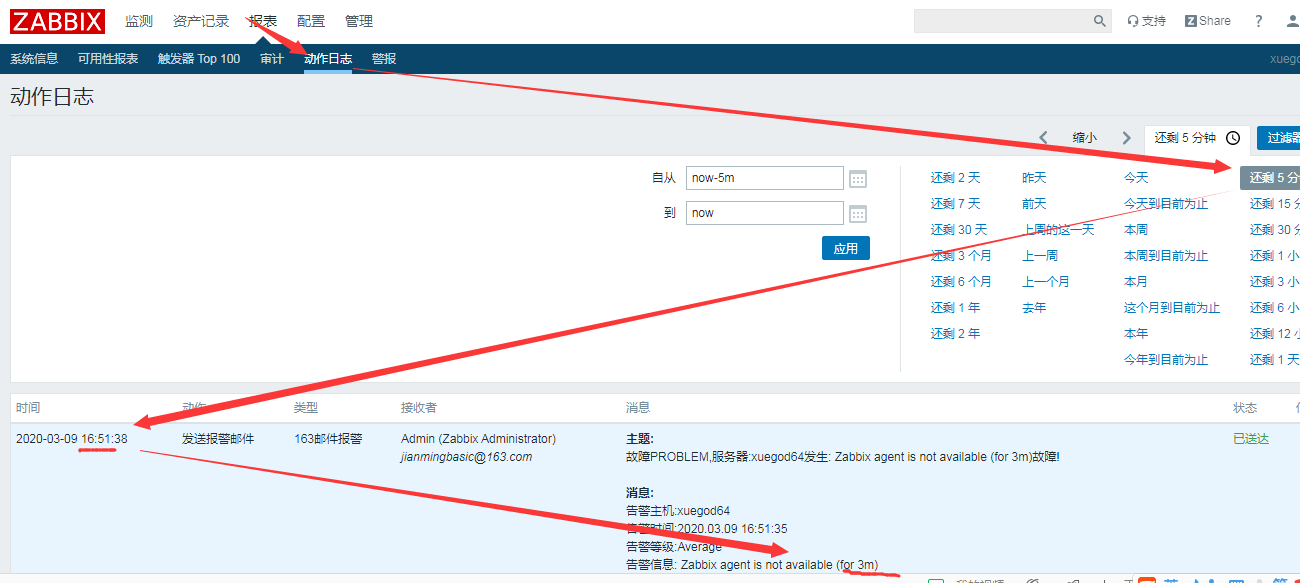Click the 类型 column header
The image size is (1300, 583).
pyautogui.click(x=306, y=408)
